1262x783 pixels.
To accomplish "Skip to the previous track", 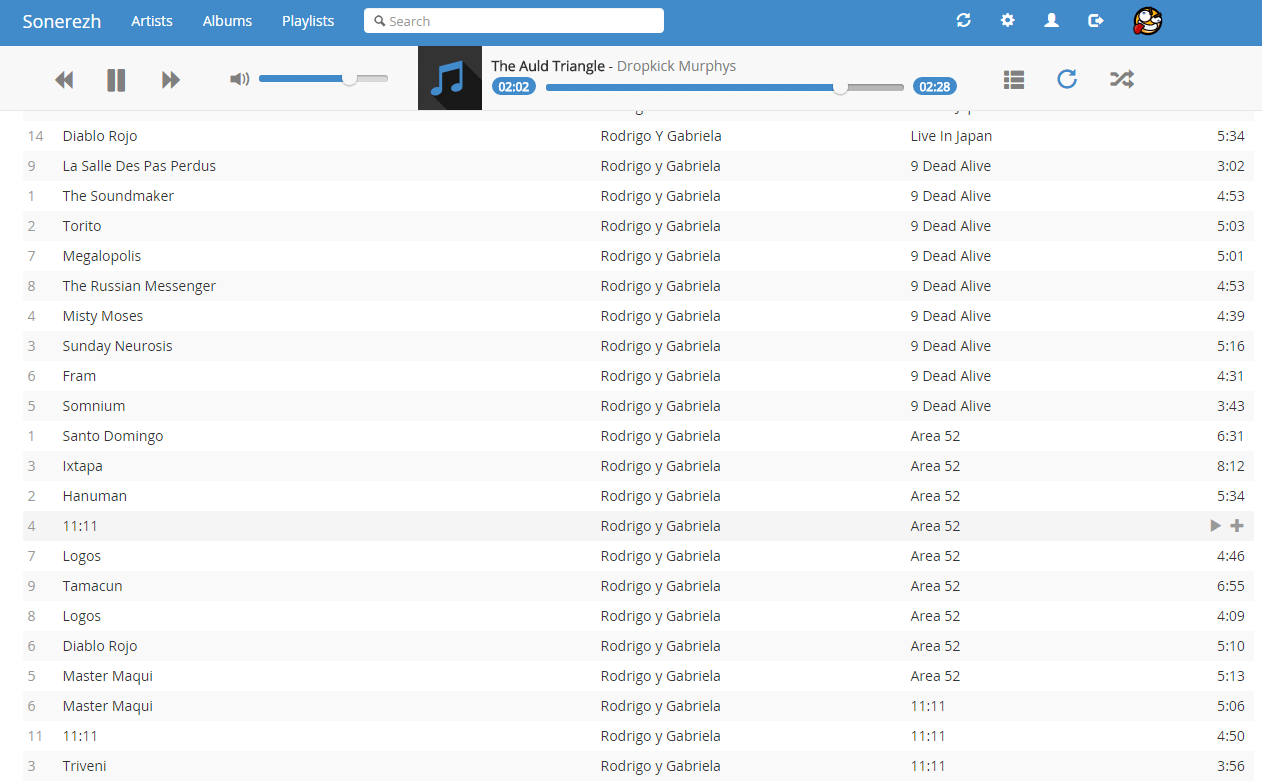I will (64, 80).
